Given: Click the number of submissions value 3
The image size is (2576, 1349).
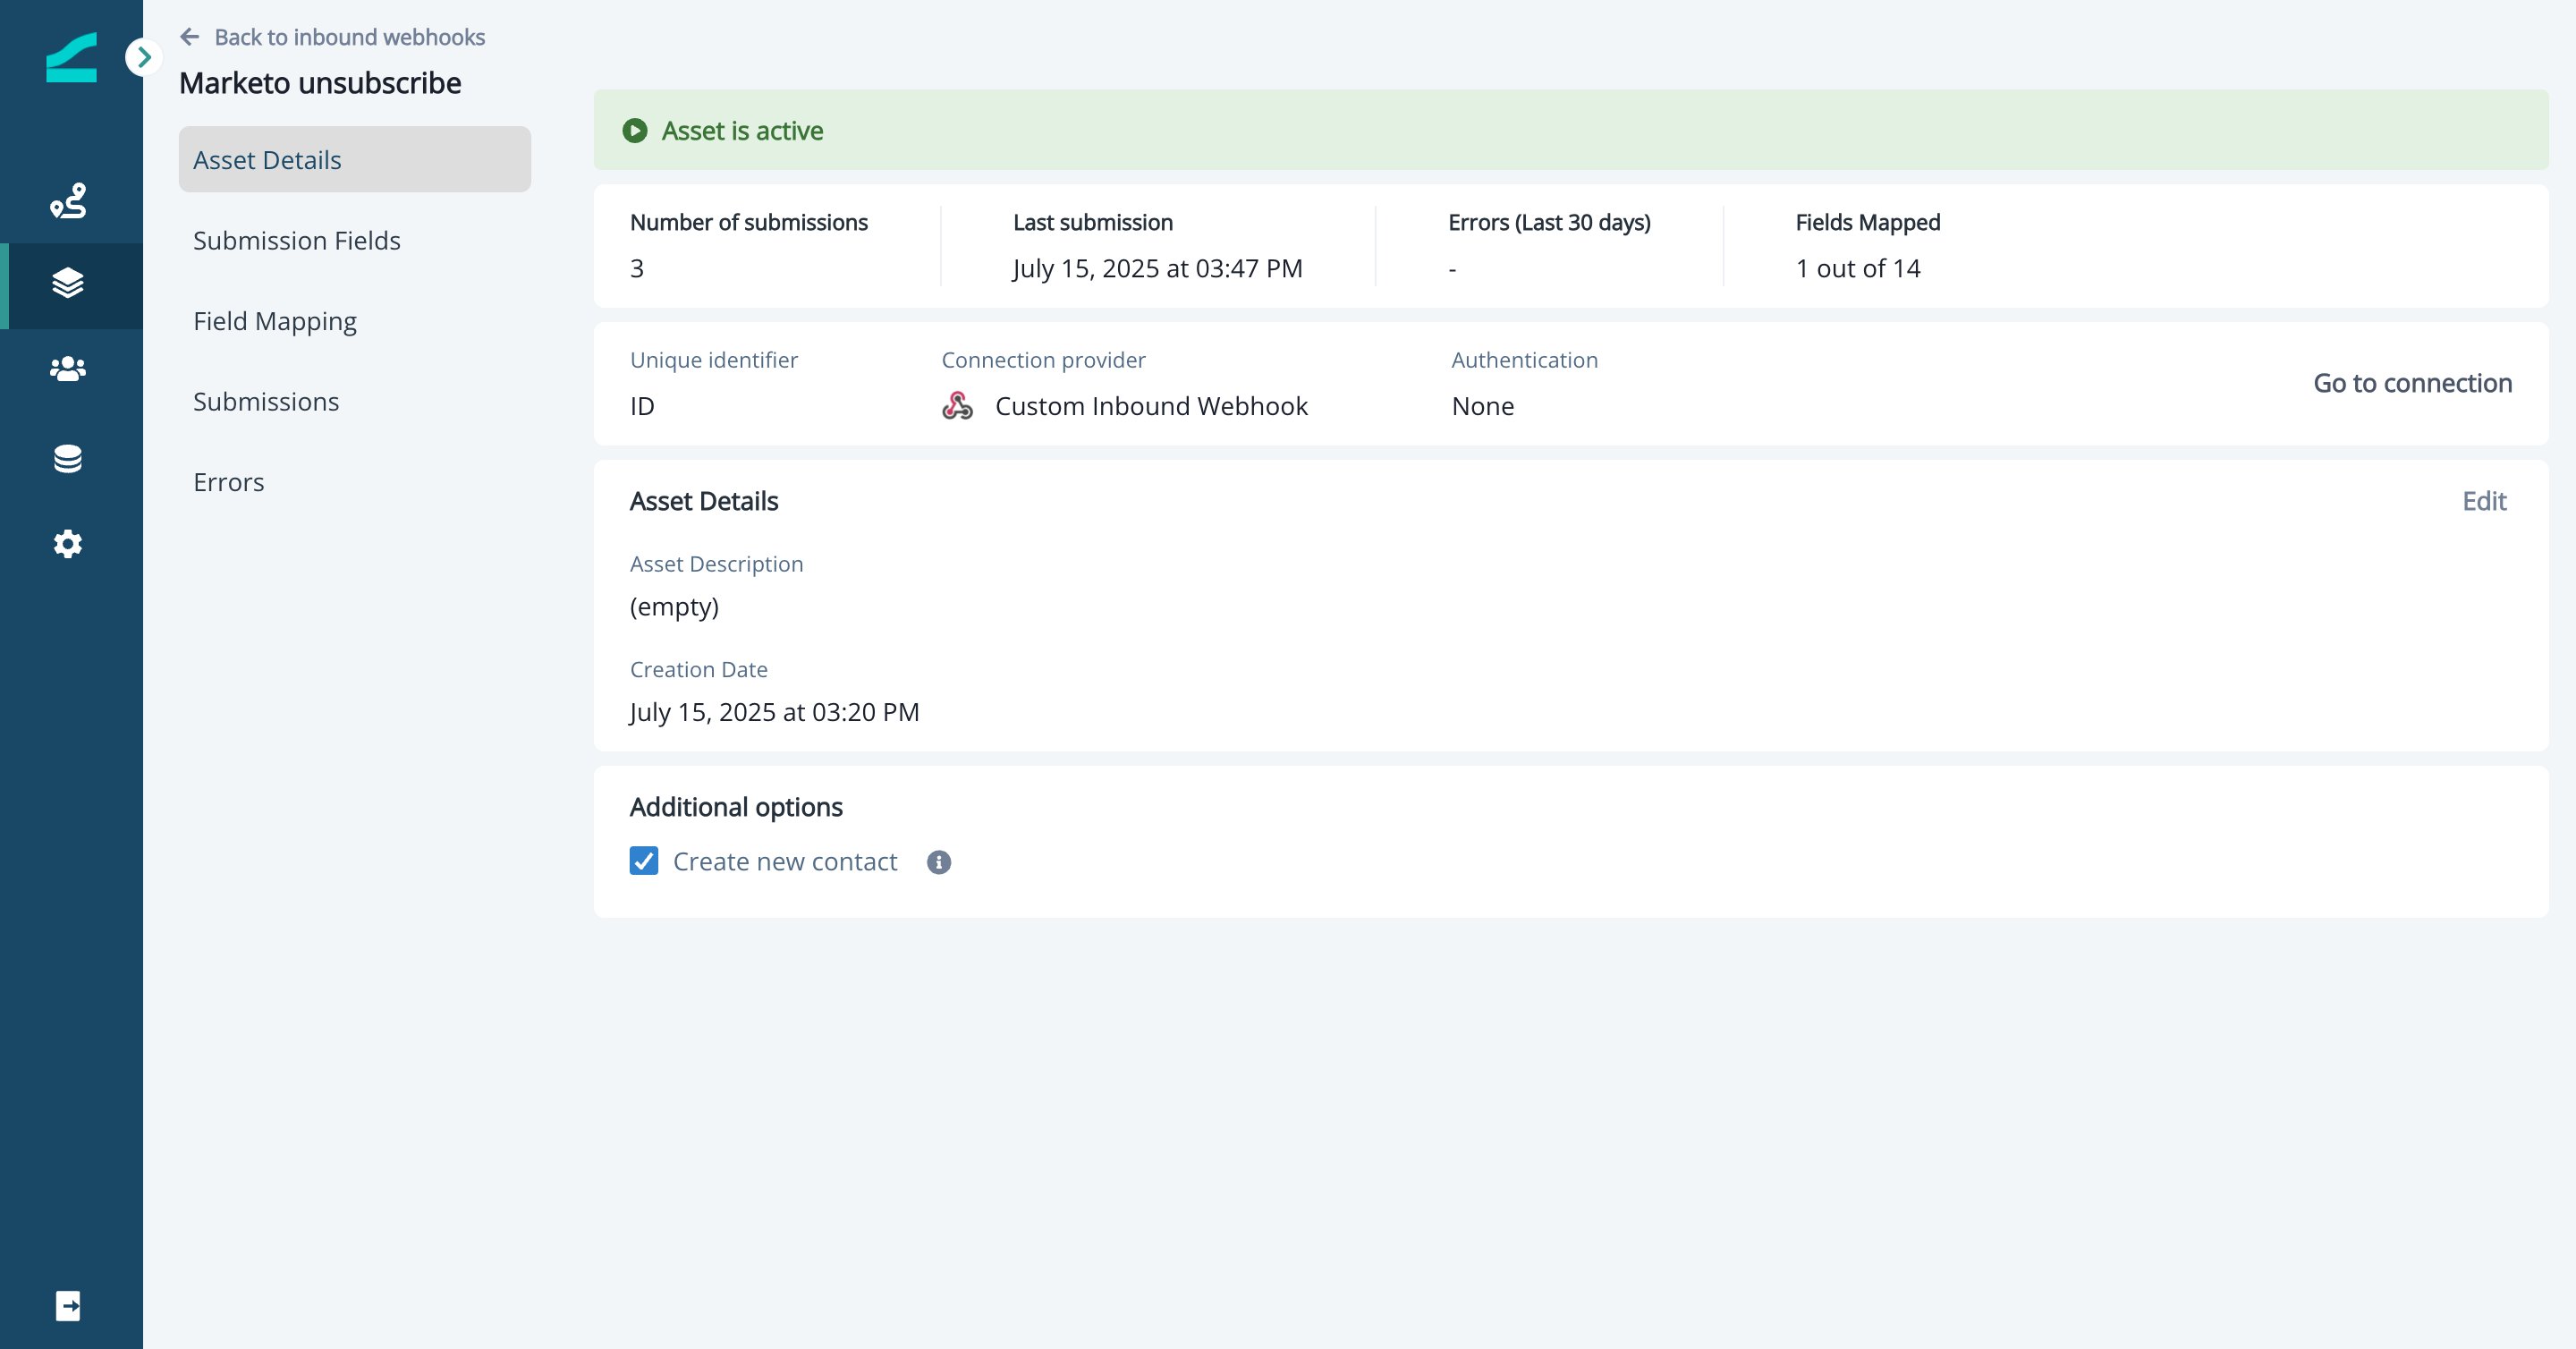Looking at the screenshot, I should tap(637, 268).
